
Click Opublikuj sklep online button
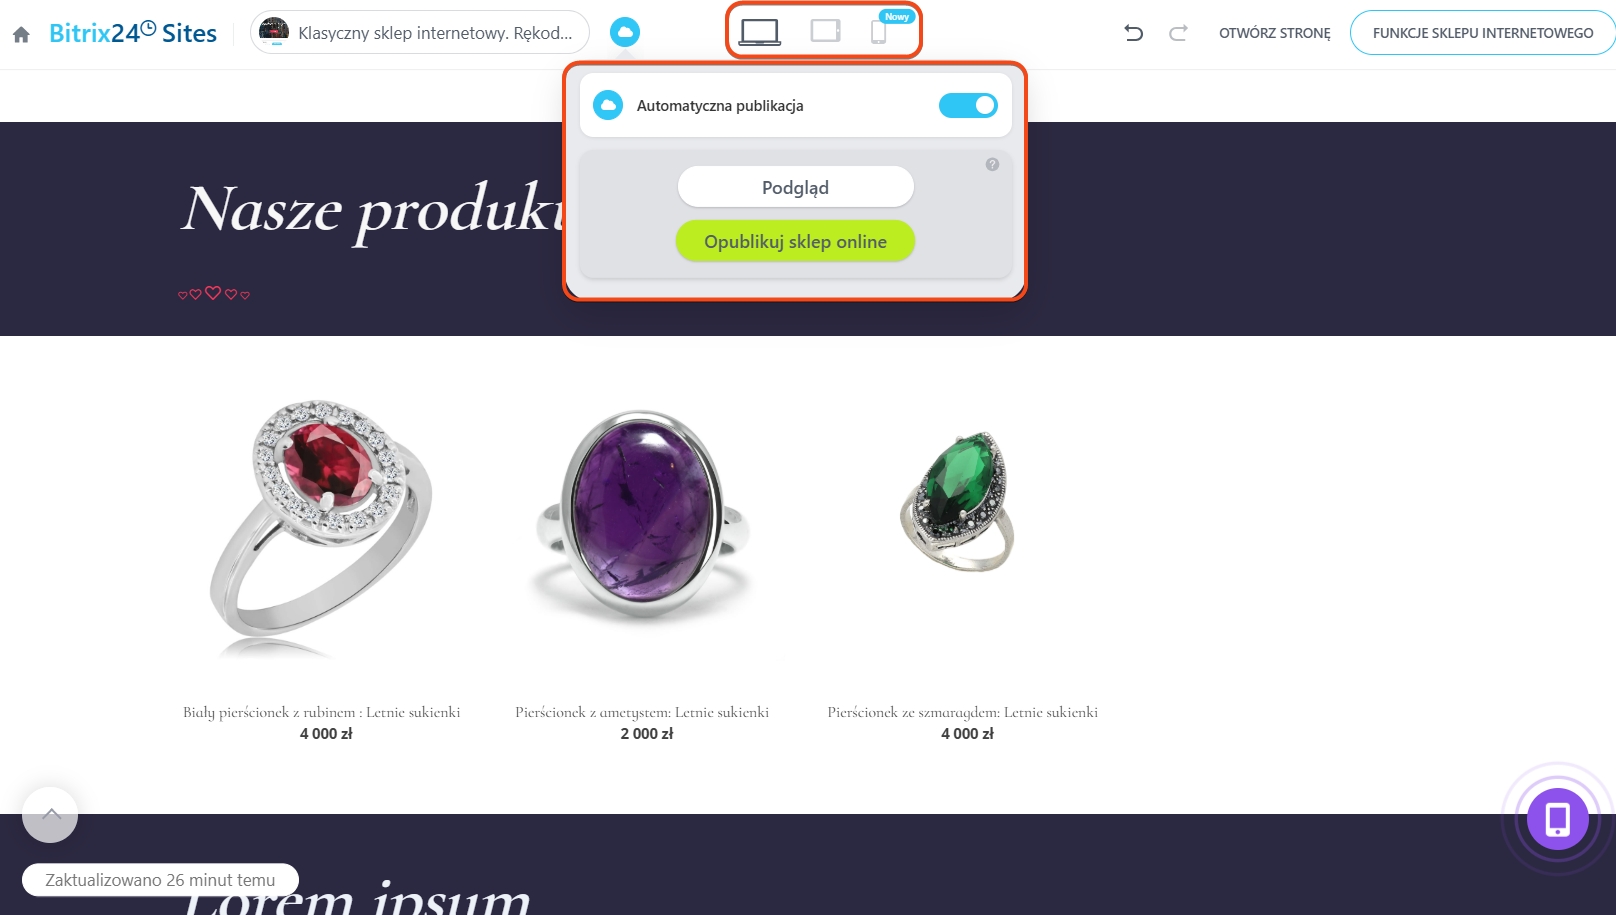[796, 241]
